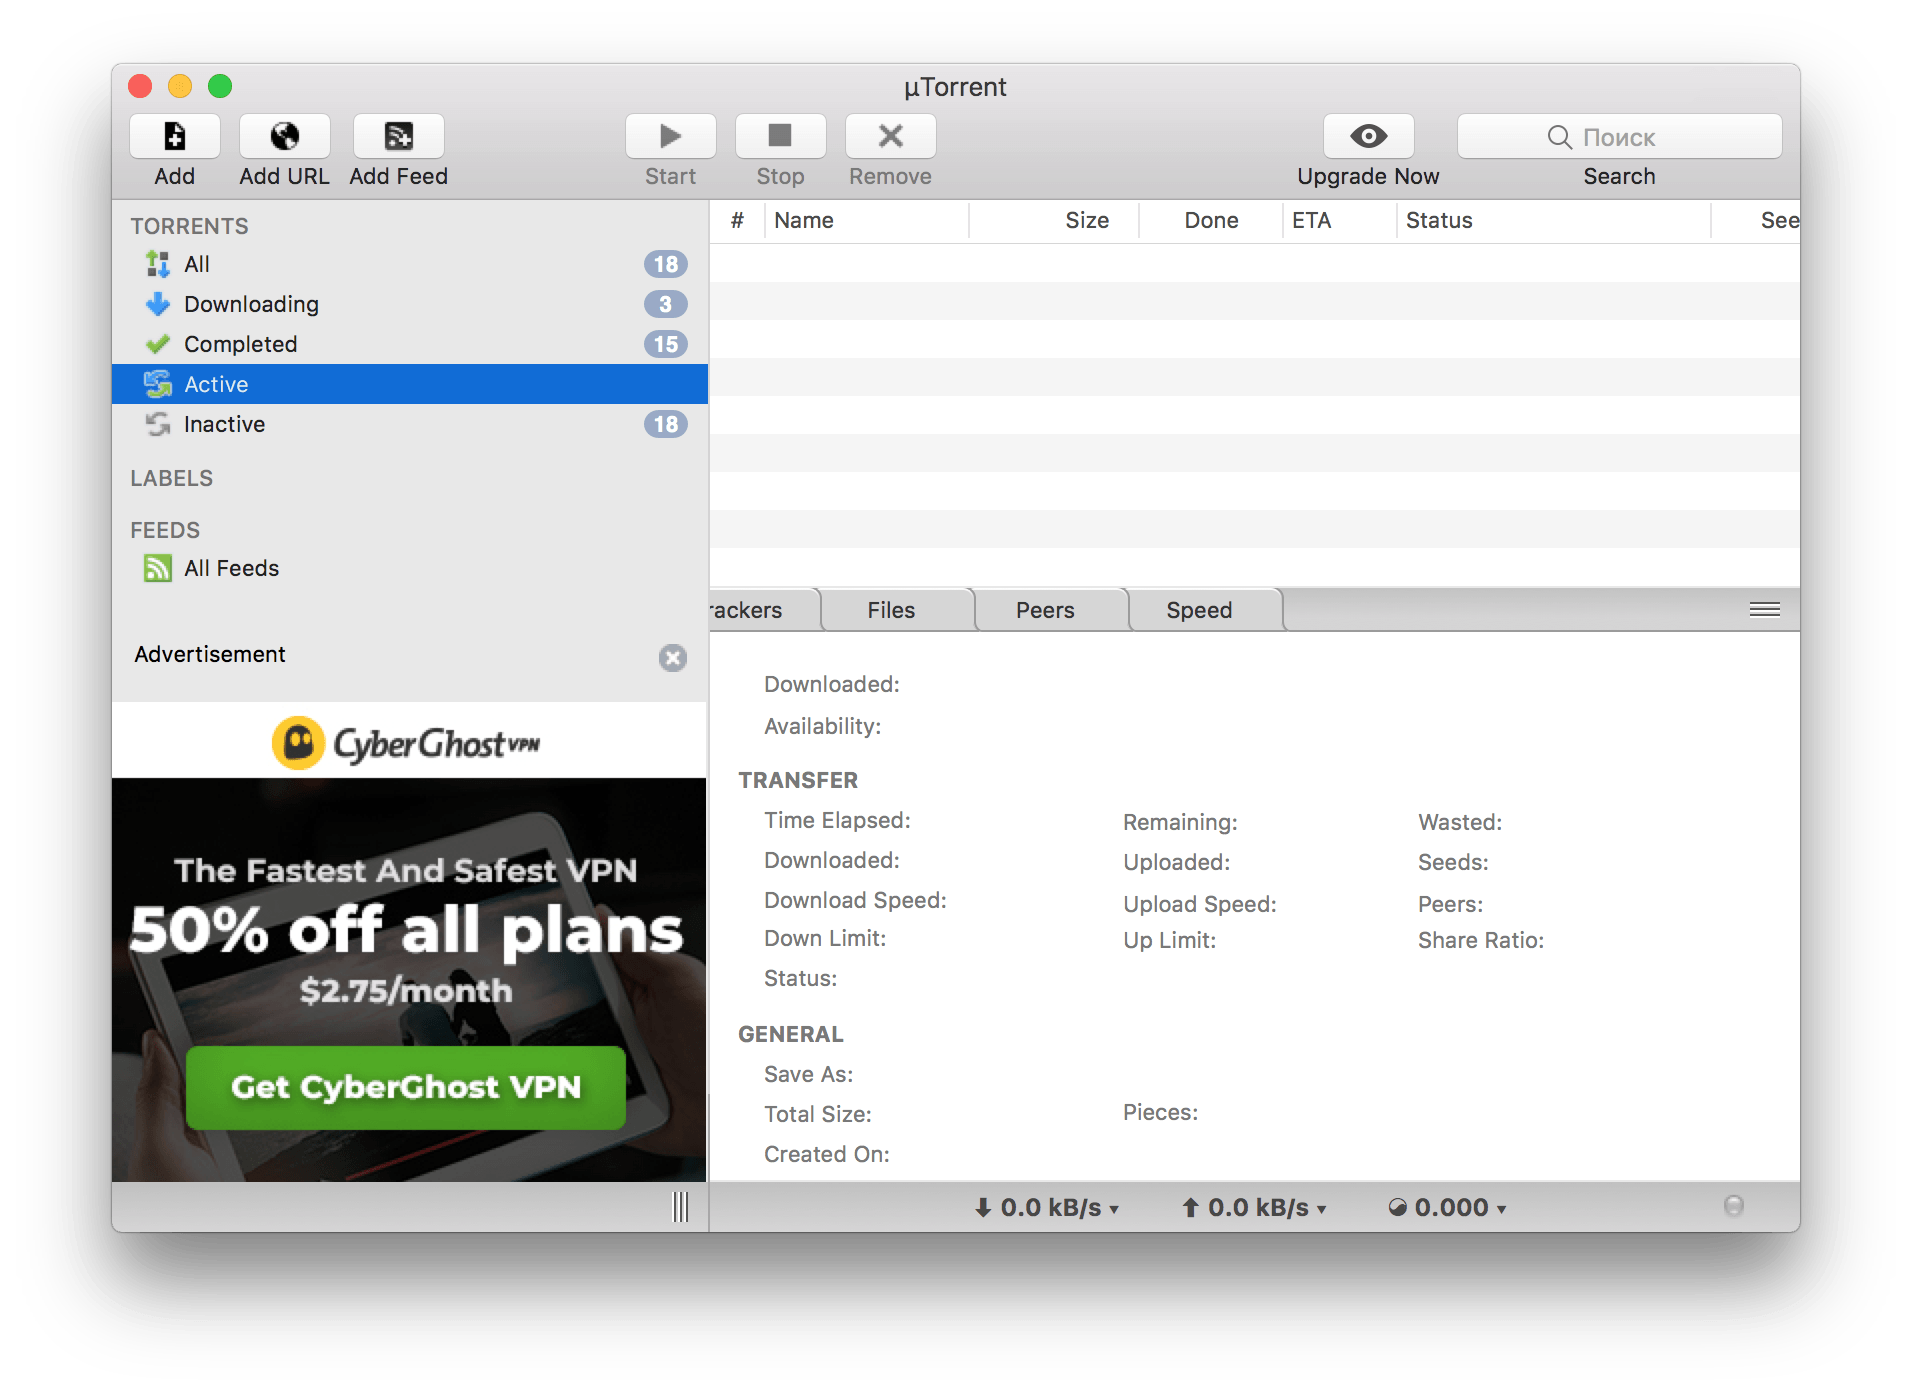Click the Active transfer arrows icon
The image size is (1912, 1392).
158,384
